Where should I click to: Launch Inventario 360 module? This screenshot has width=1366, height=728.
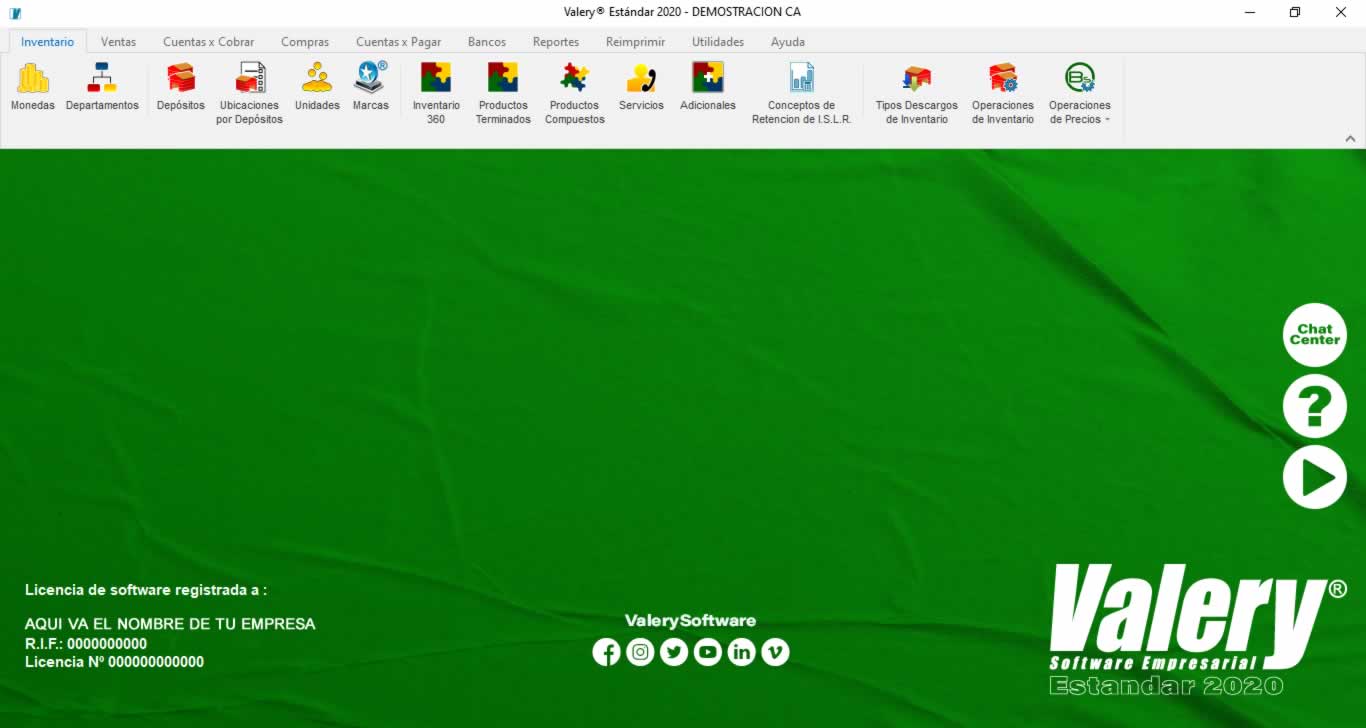(436, 80)
